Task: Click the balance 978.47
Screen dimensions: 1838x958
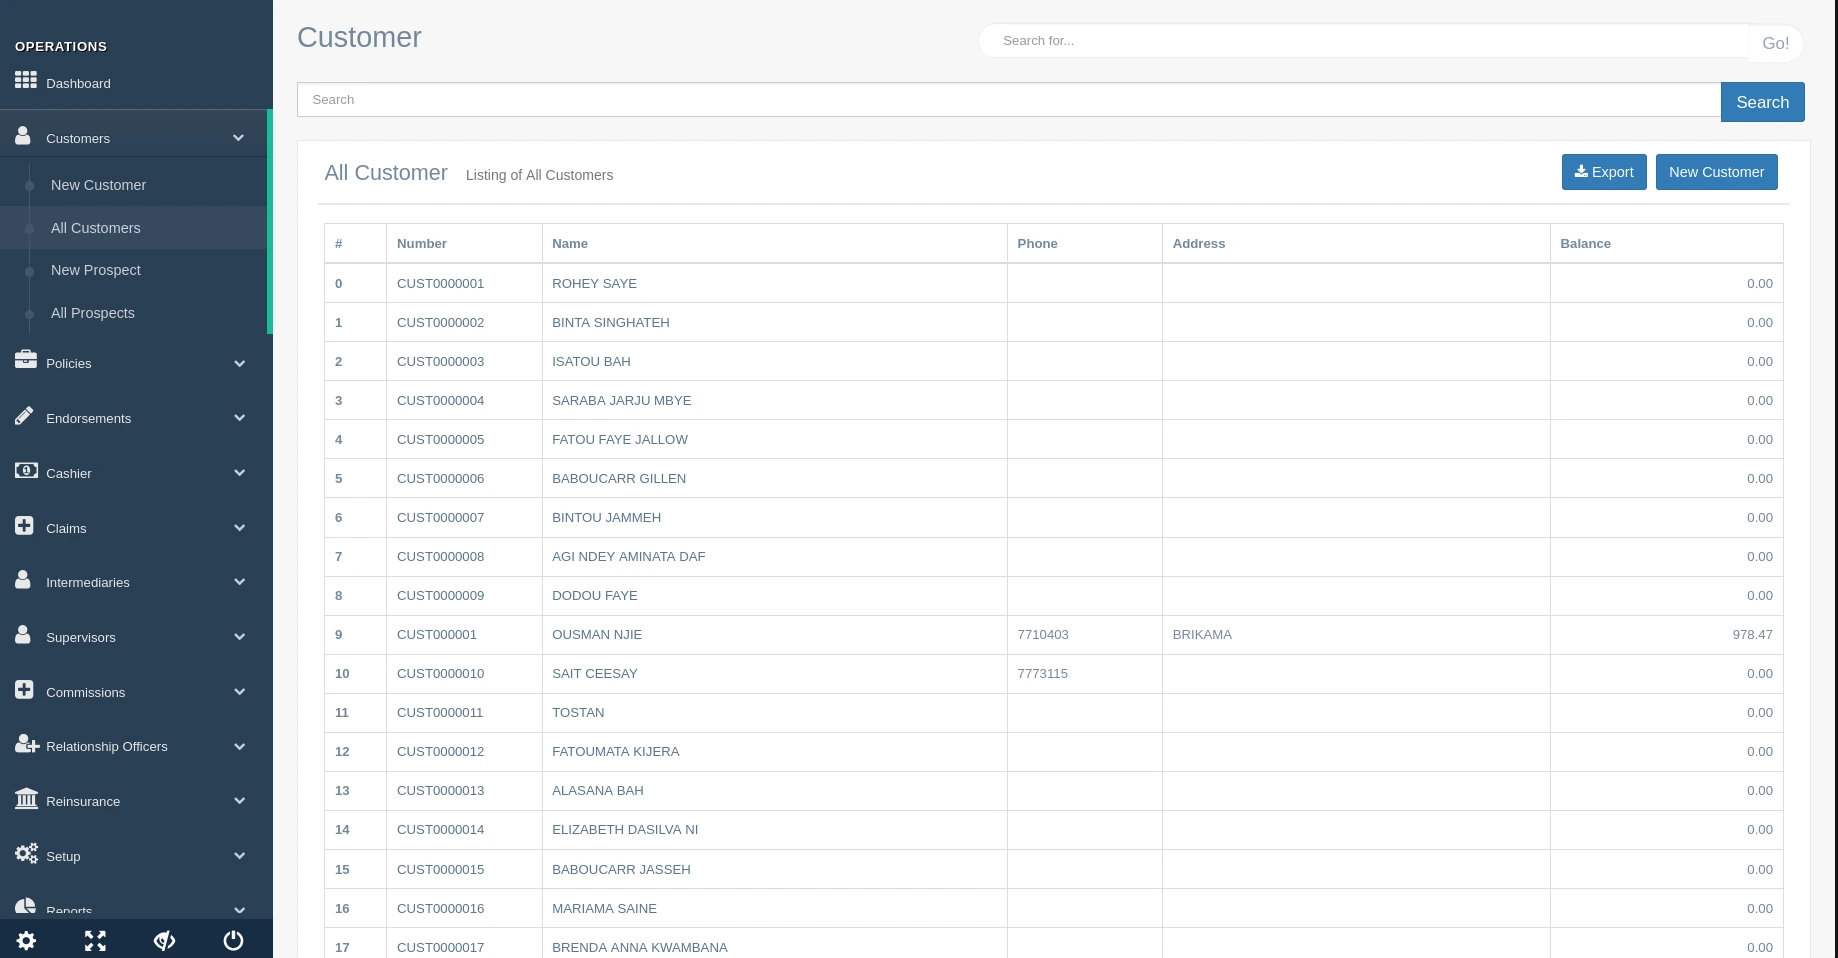Action: (1752, 634)
